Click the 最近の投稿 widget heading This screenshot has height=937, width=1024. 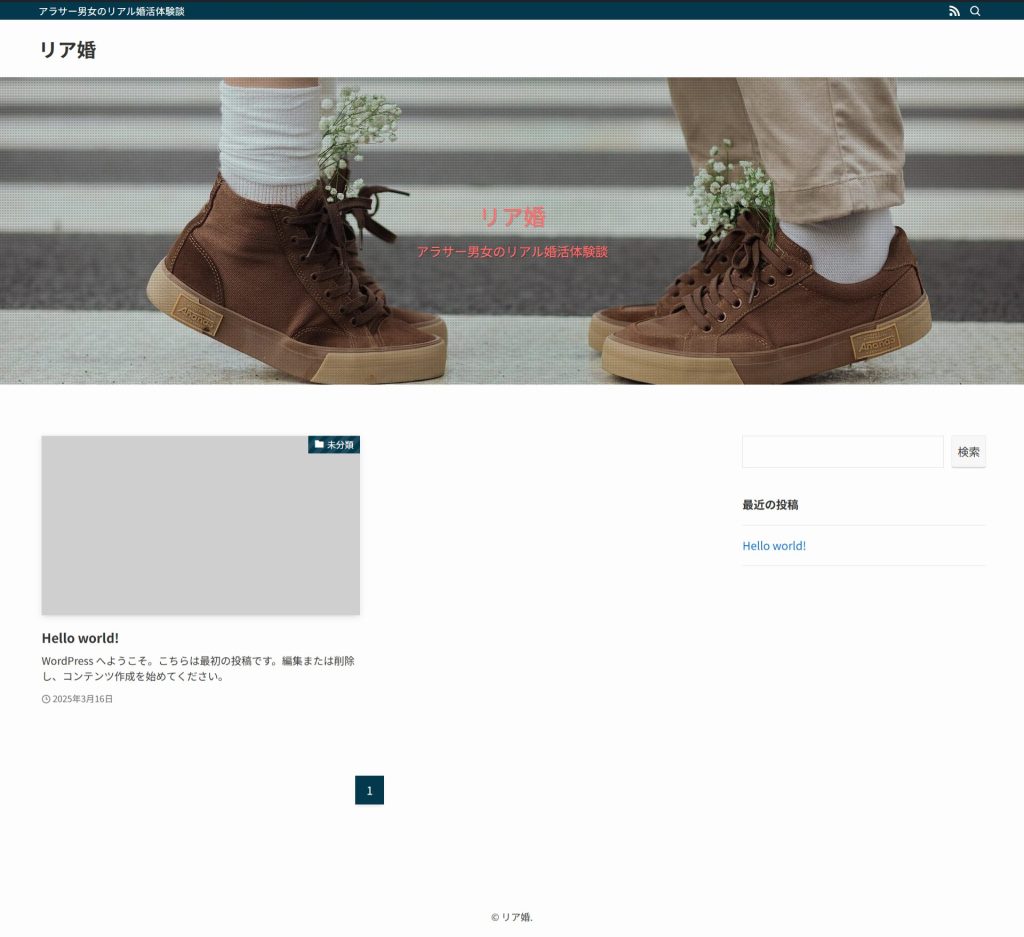[770, 505]
